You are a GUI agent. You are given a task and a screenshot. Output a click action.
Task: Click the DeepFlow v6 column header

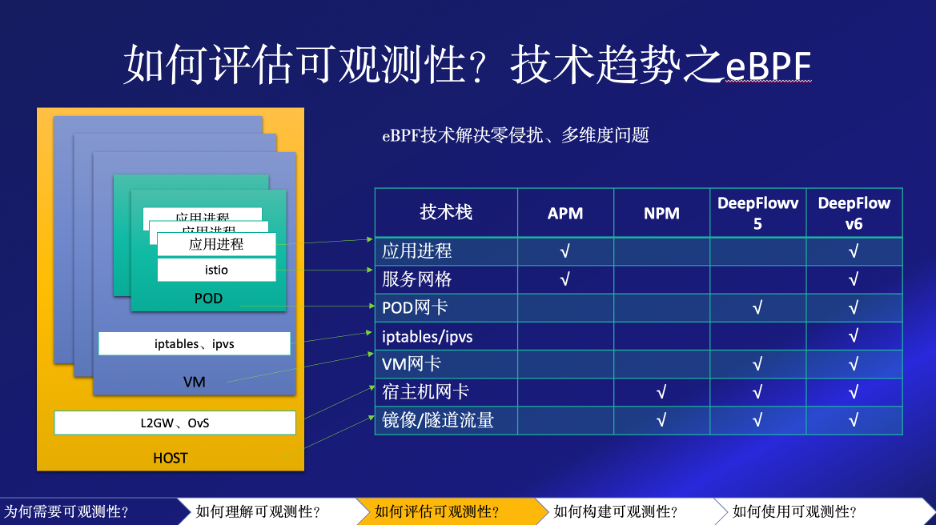point(854,213)
